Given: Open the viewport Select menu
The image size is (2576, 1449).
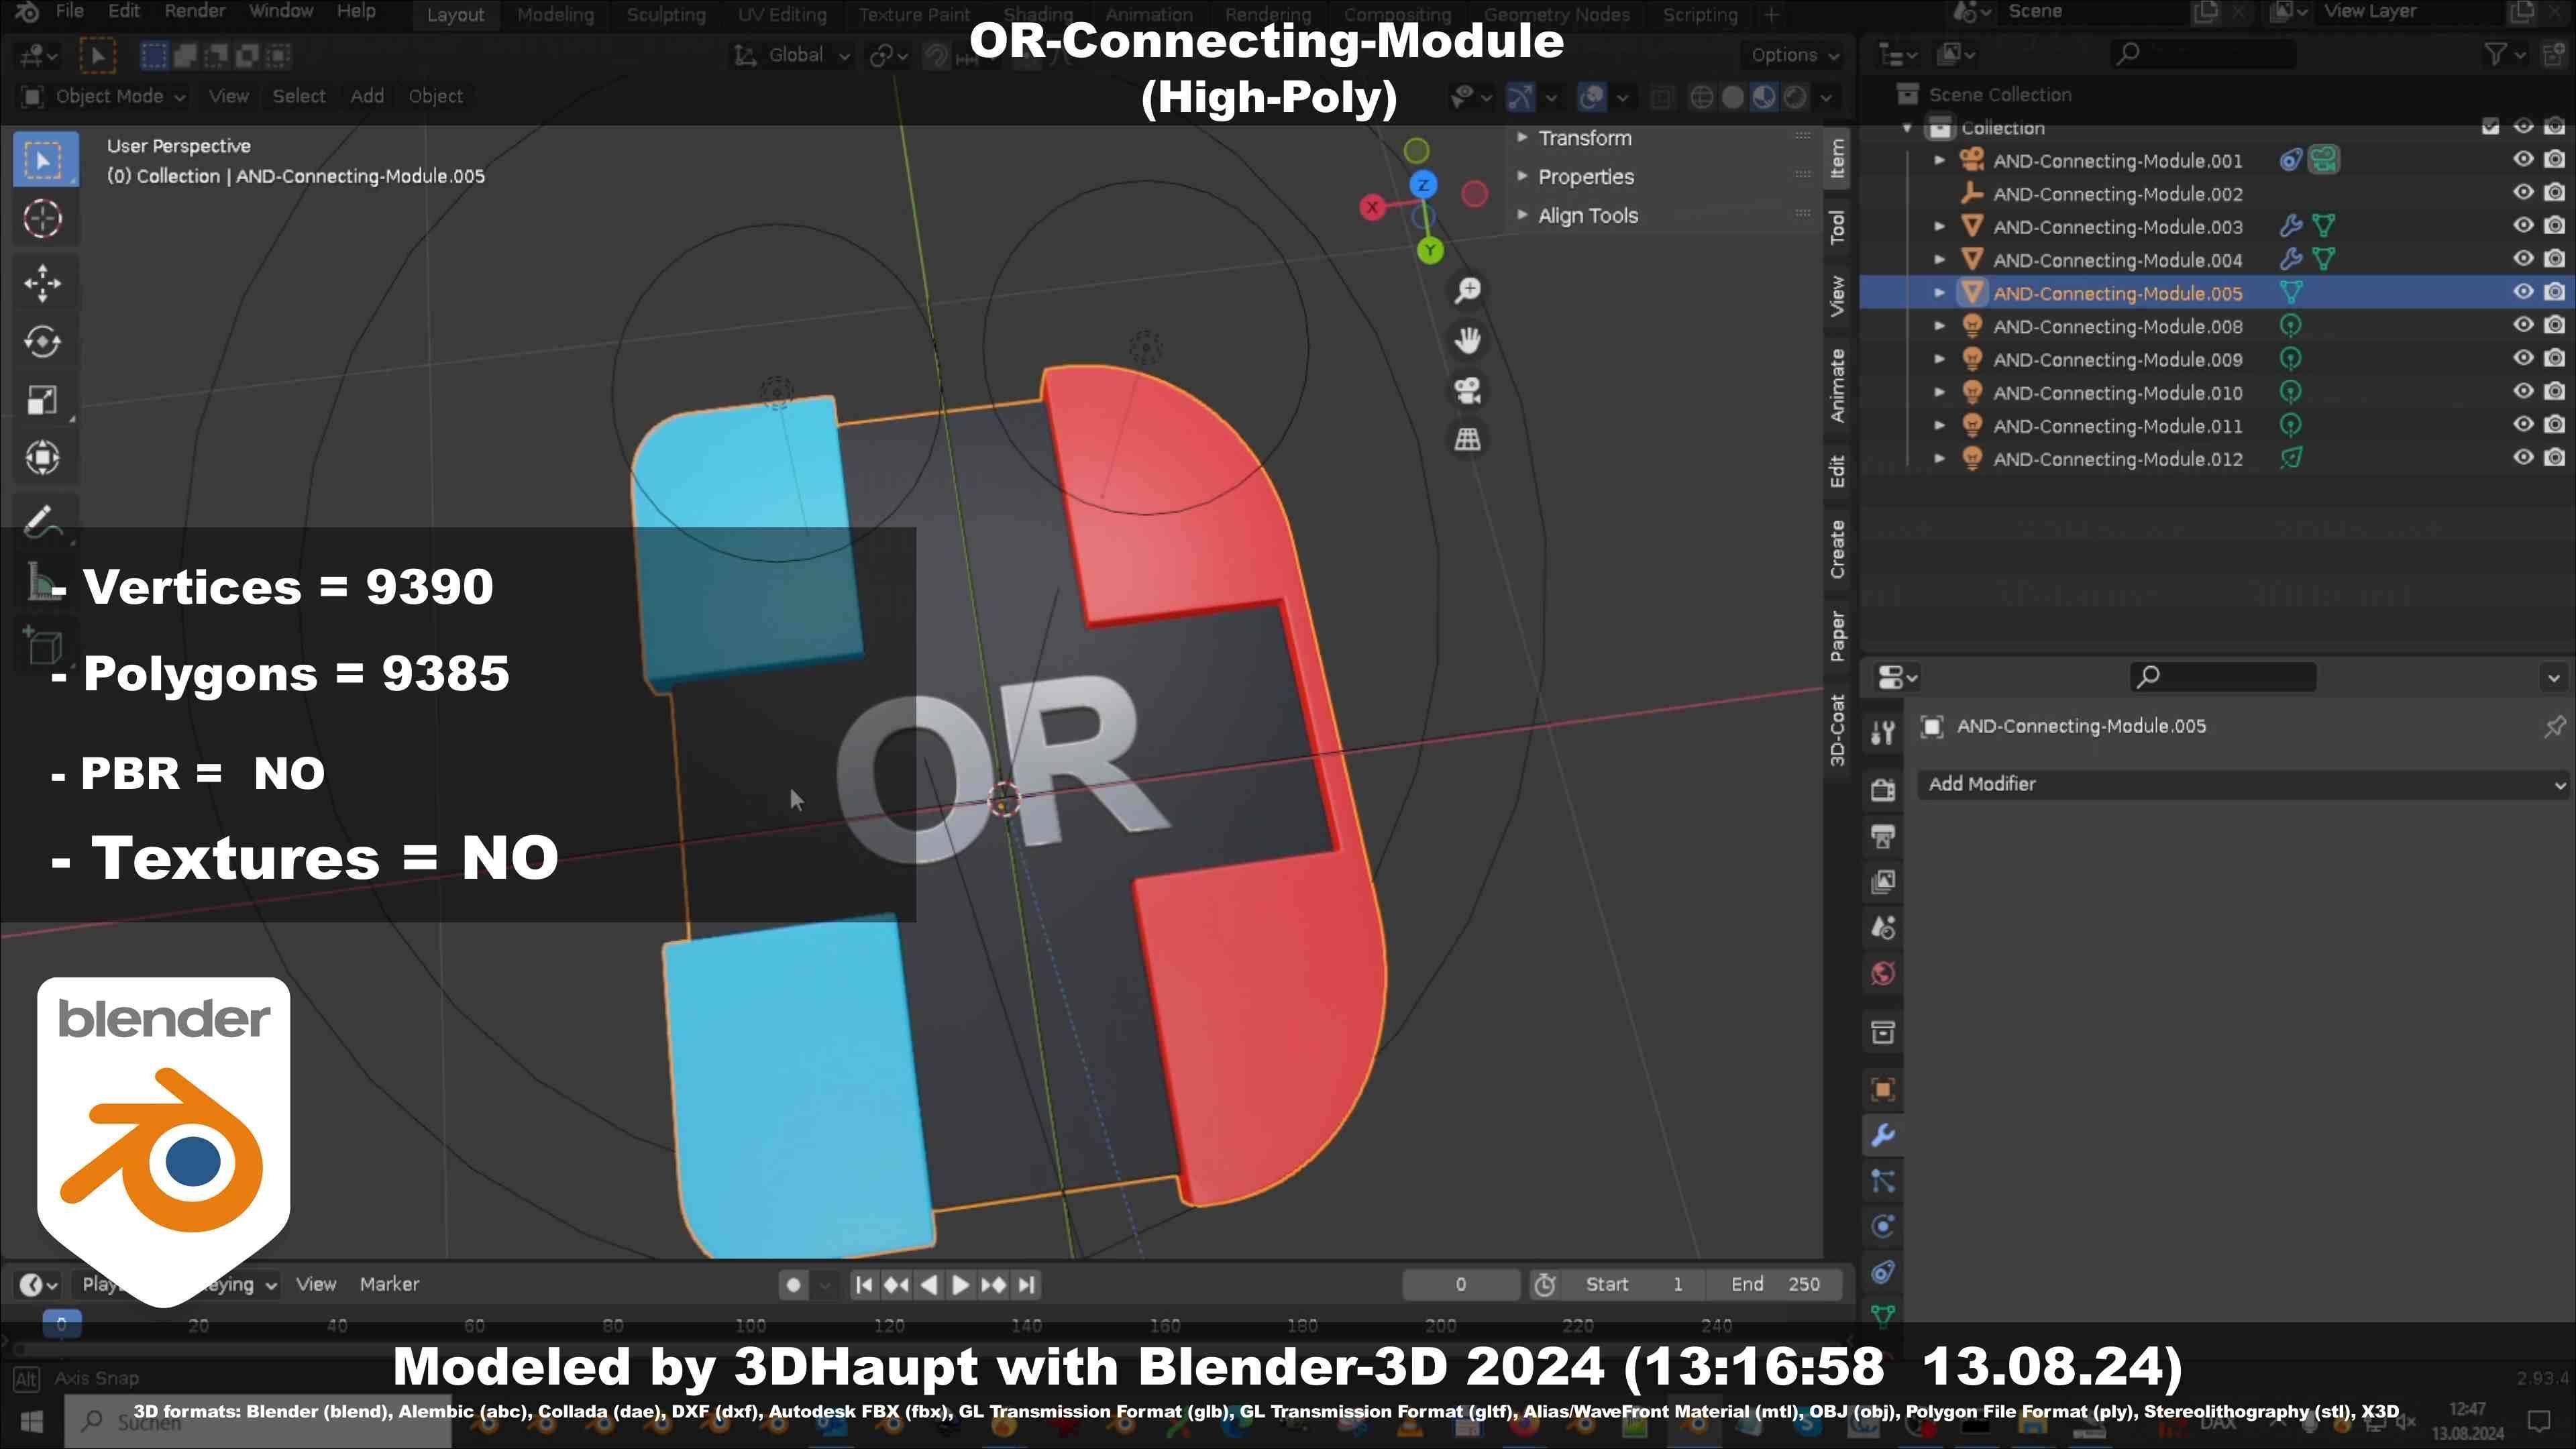Looking at the screenshot, I should tap(299, 96).
